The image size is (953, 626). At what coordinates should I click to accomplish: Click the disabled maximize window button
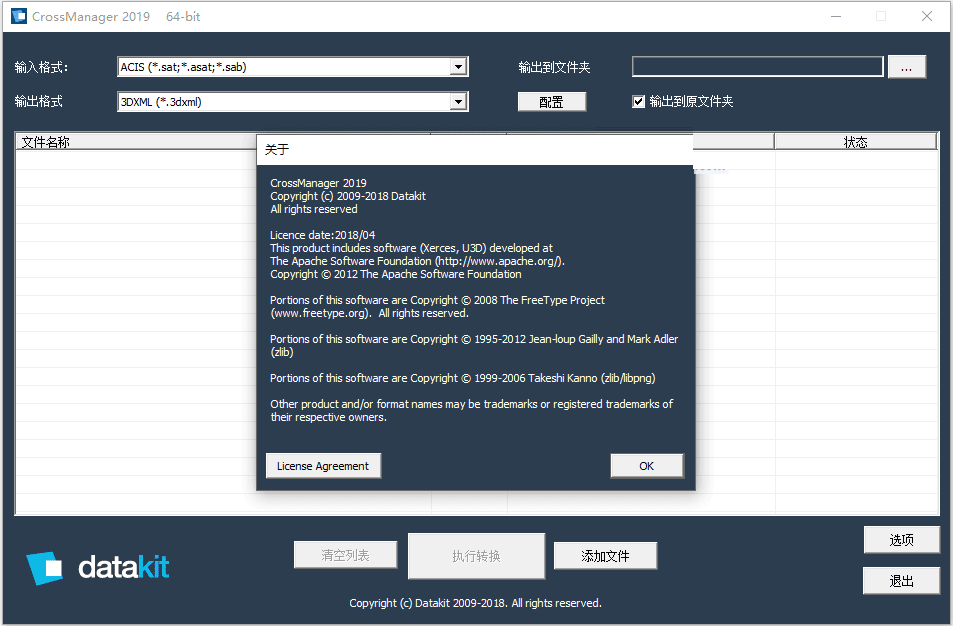[x=881, y=16]
